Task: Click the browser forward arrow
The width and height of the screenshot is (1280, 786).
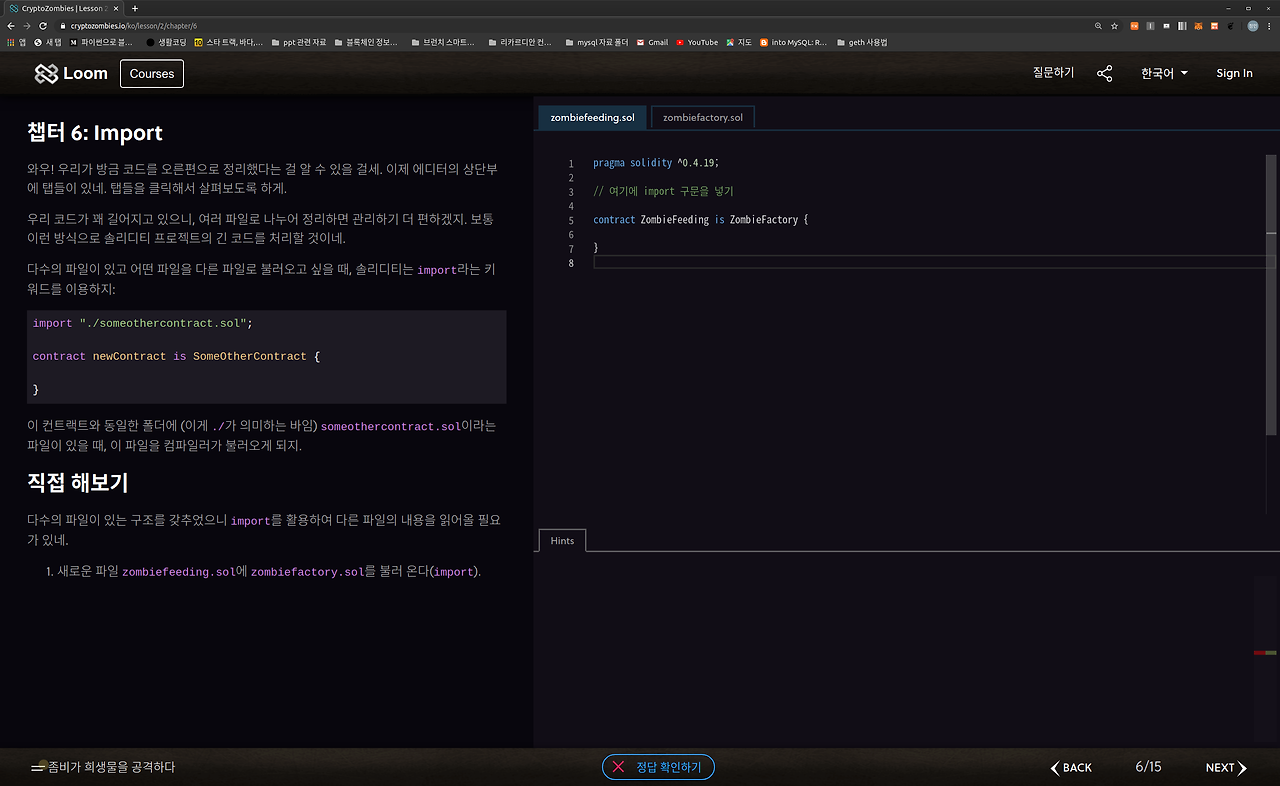Action: pos(27,25)
